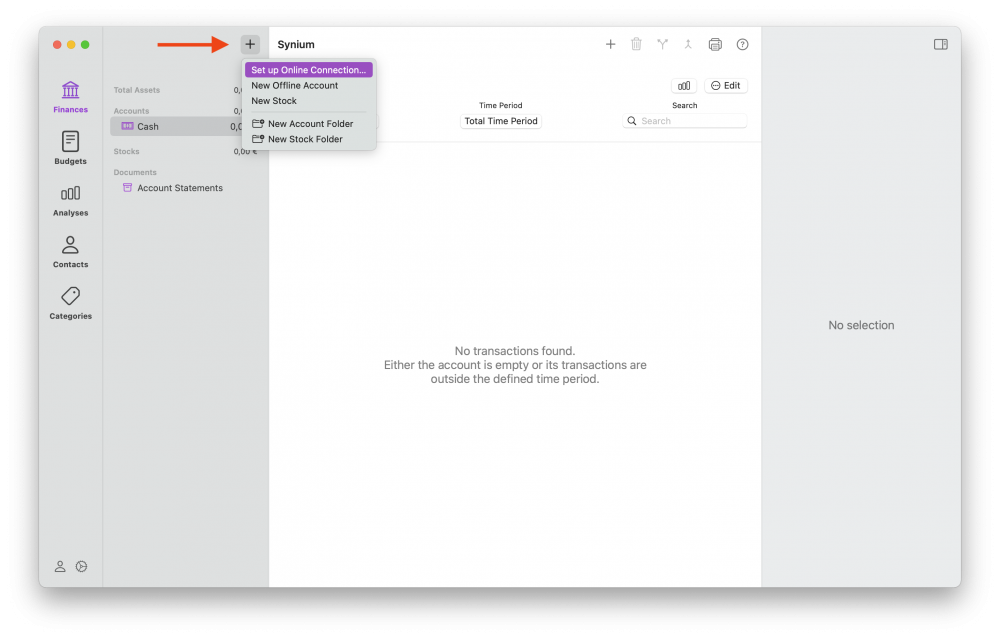Toggle the chart view button

[x=683, y=85]
